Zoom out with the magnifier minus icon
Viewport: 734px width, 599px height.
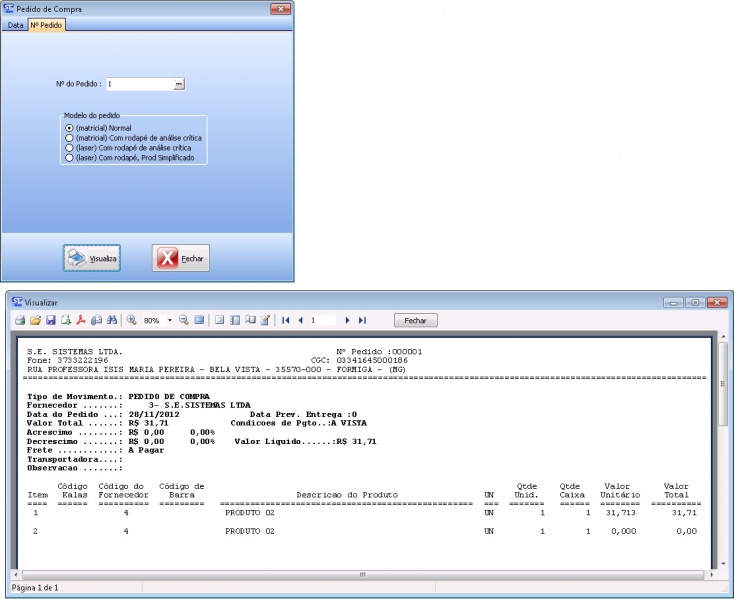[x=184, y=320]
